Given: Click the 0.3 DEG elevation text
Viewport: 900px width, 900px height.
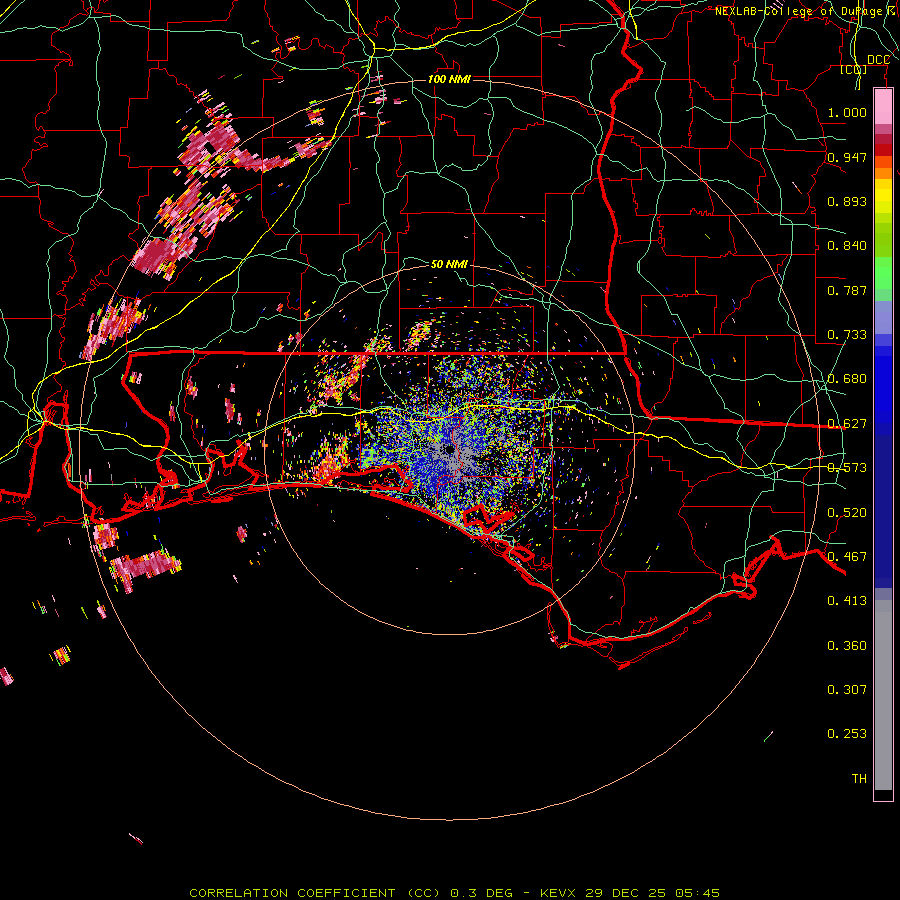Looking at the screenshot, I should 481,893.
